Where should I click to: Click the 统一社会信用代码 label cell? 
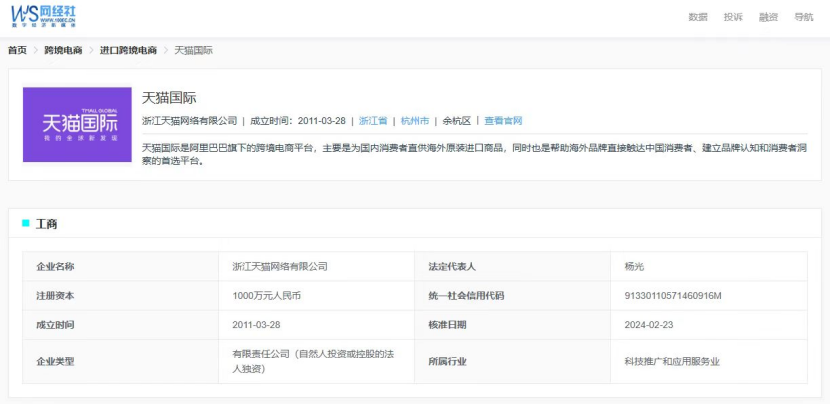point(512,296)
